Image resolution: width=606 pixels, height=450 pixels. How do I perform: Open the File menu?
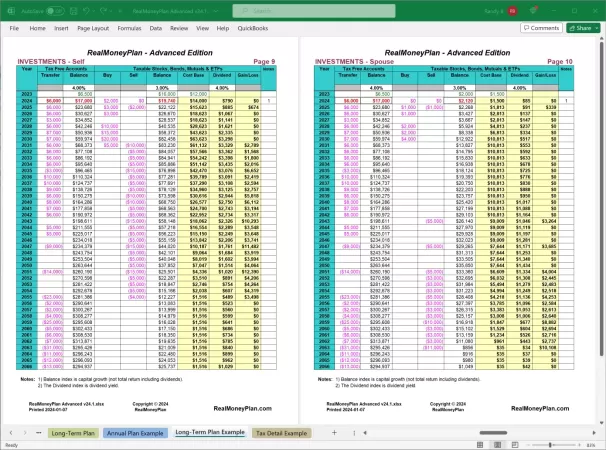[15, 28]
